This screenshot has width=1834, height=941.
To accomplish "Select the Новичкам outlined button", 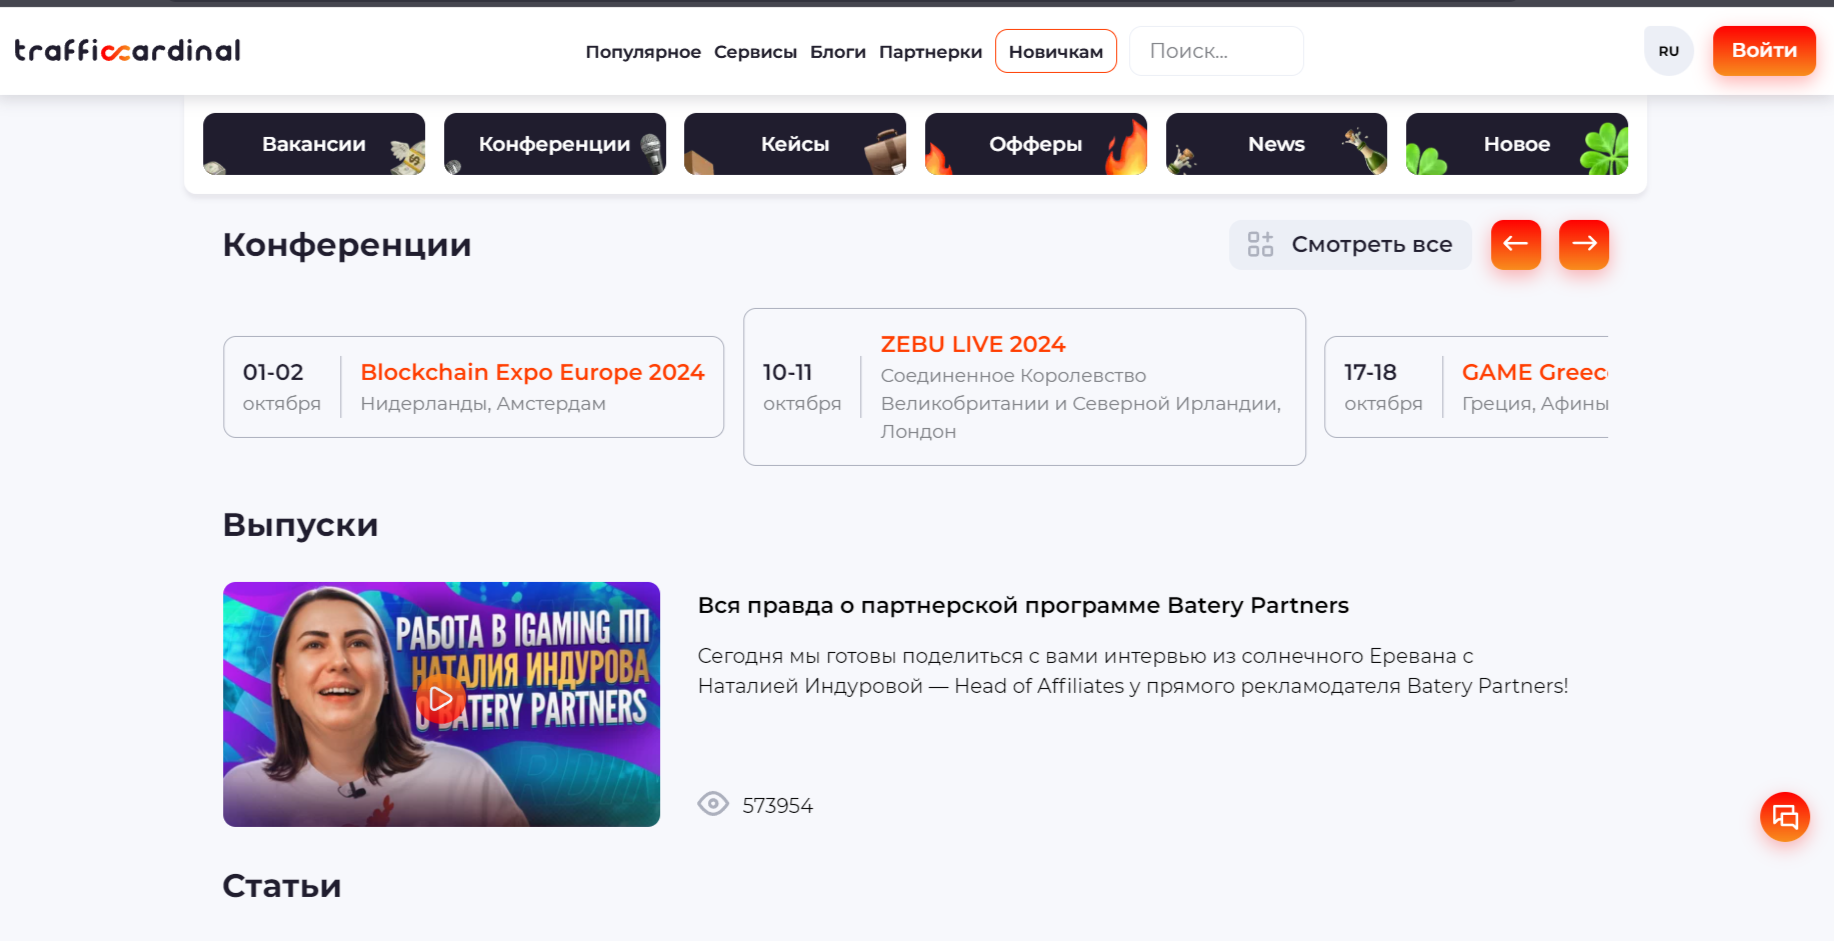I will [x=1055, y=52].
